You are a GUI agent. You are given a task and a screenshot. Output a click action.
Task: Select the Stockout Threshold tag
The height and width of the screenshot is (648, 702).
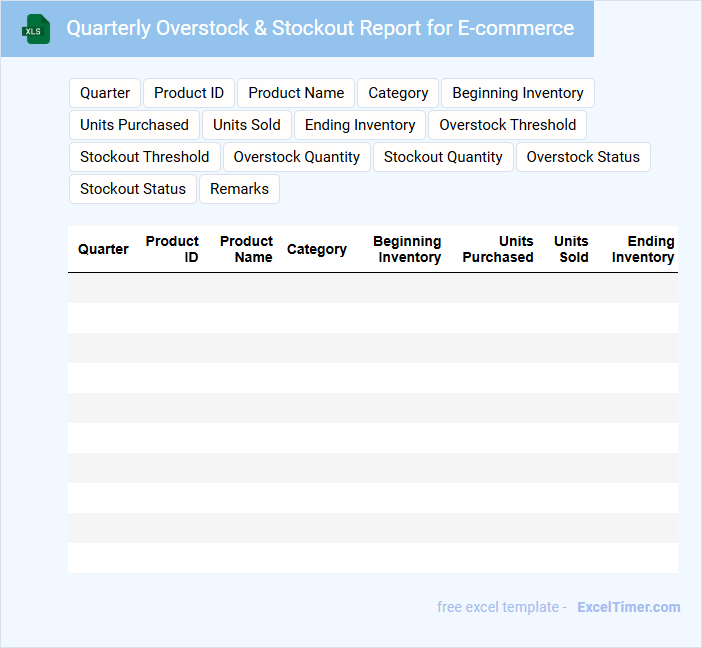(145, 157)
